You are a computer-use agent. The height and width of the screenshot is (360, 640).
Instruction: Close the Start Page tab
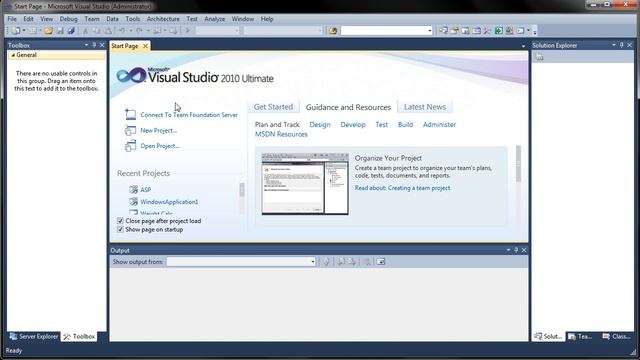145,46
